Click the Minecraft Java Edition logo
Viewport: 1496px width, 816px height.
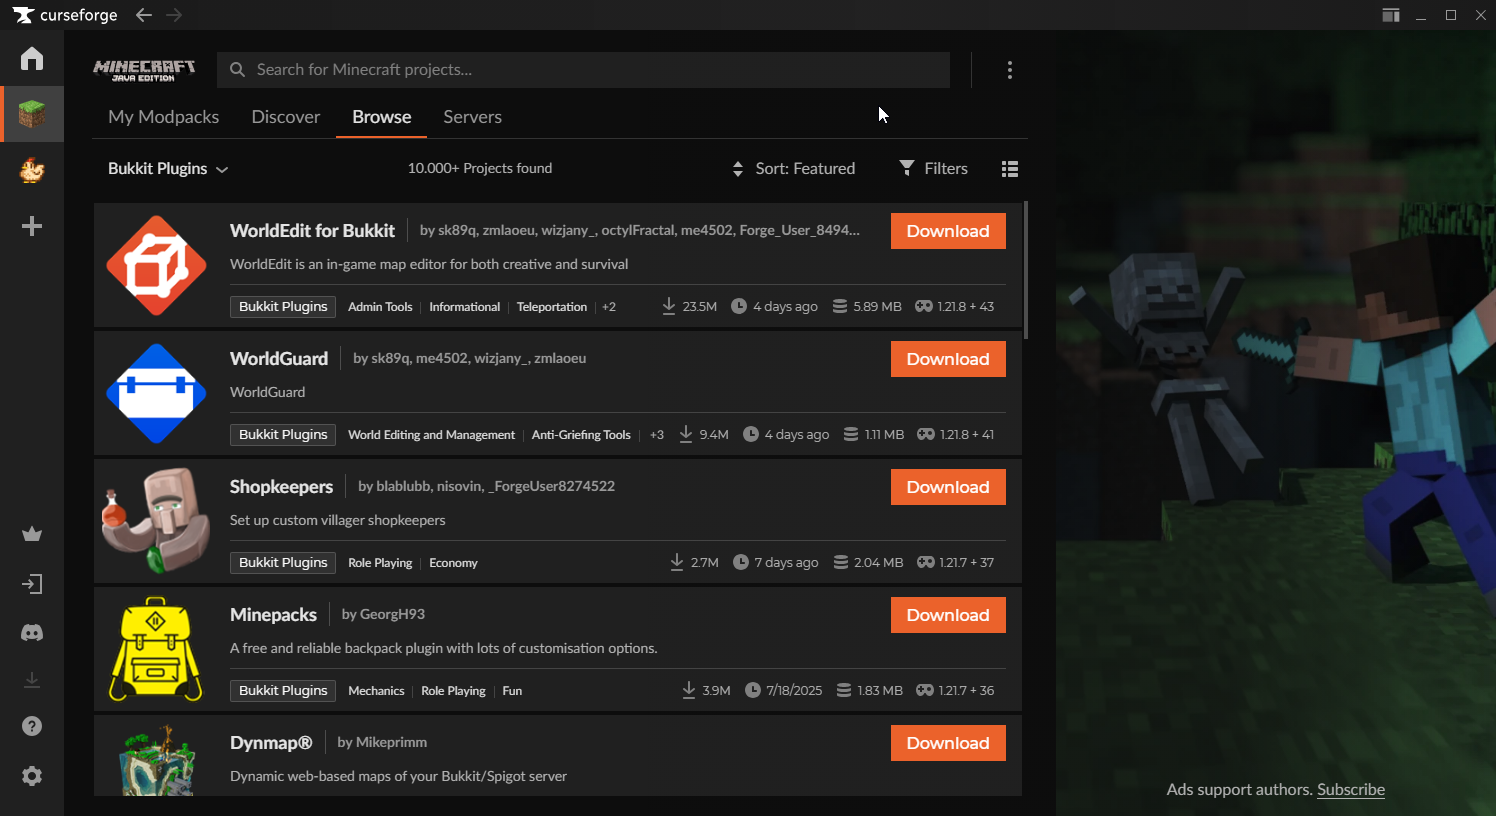point(144,70)
